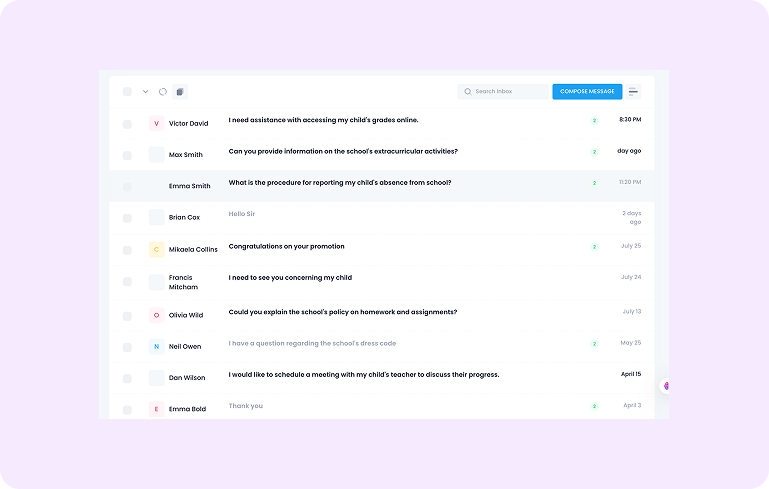The width and height of the screenshot is (769, 489).
Task: Click the sender name Emma Smith
Action: [x=189, y=186]
